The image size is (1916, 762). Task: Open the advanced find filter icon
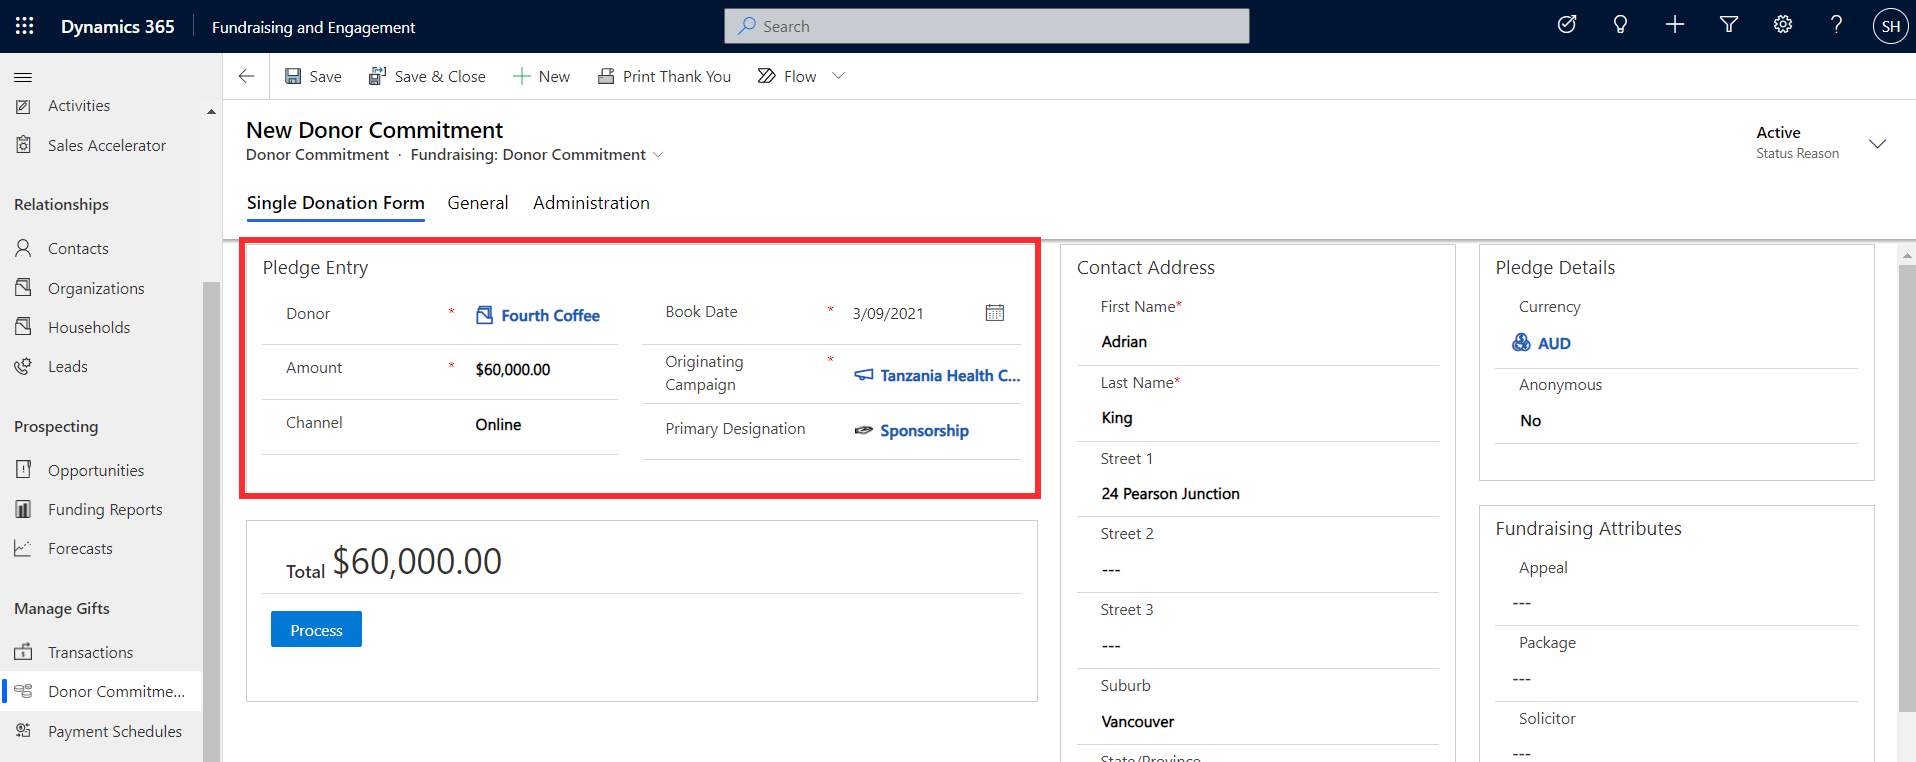(1729, 25)
